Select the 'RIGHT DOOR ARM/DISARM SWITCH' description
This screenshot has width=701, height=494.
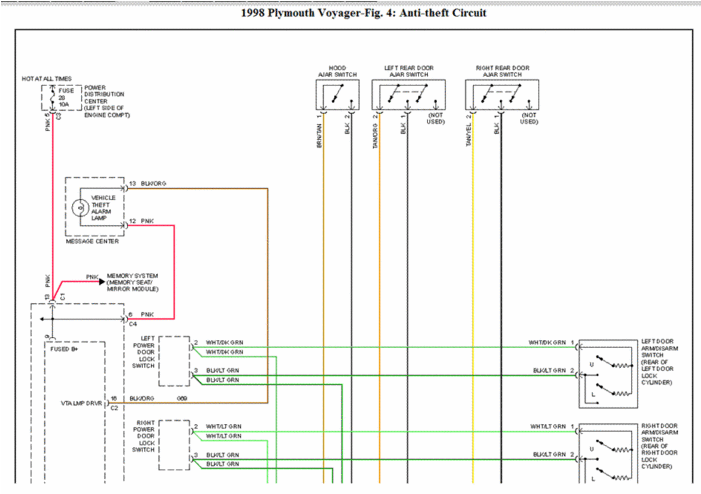(x=659, y=446)
